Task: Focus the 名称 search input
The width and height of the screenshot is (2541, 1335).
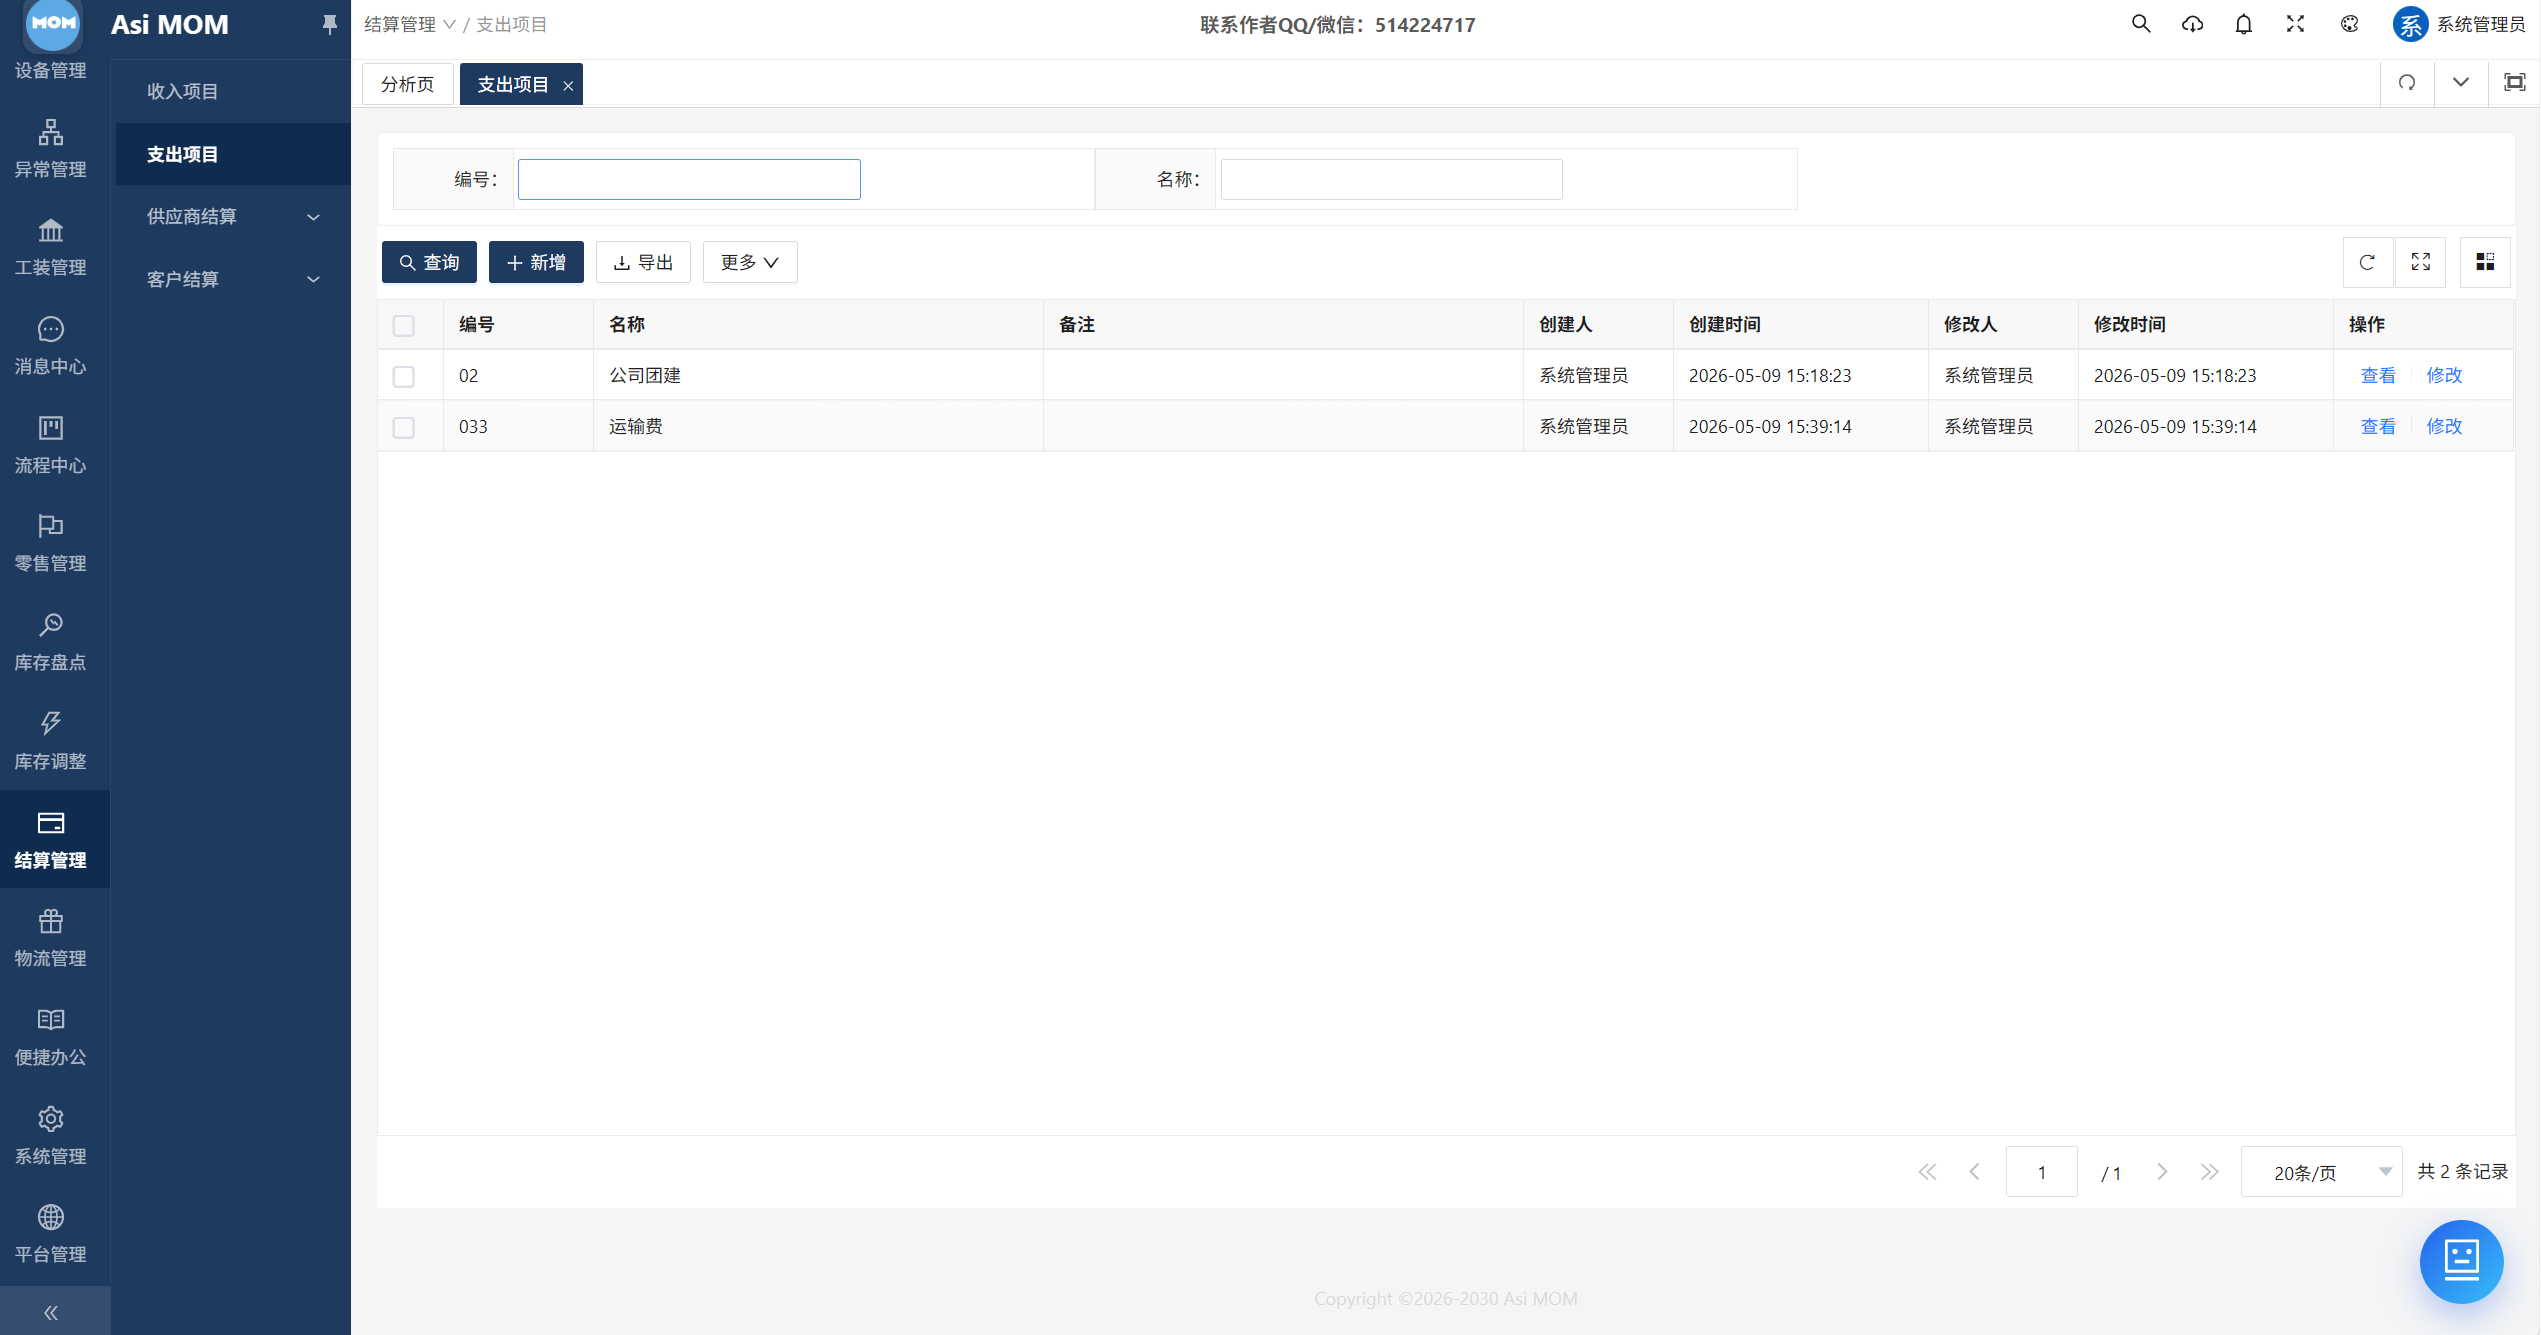Action: pyautogui.click(x=1391, y=179)
